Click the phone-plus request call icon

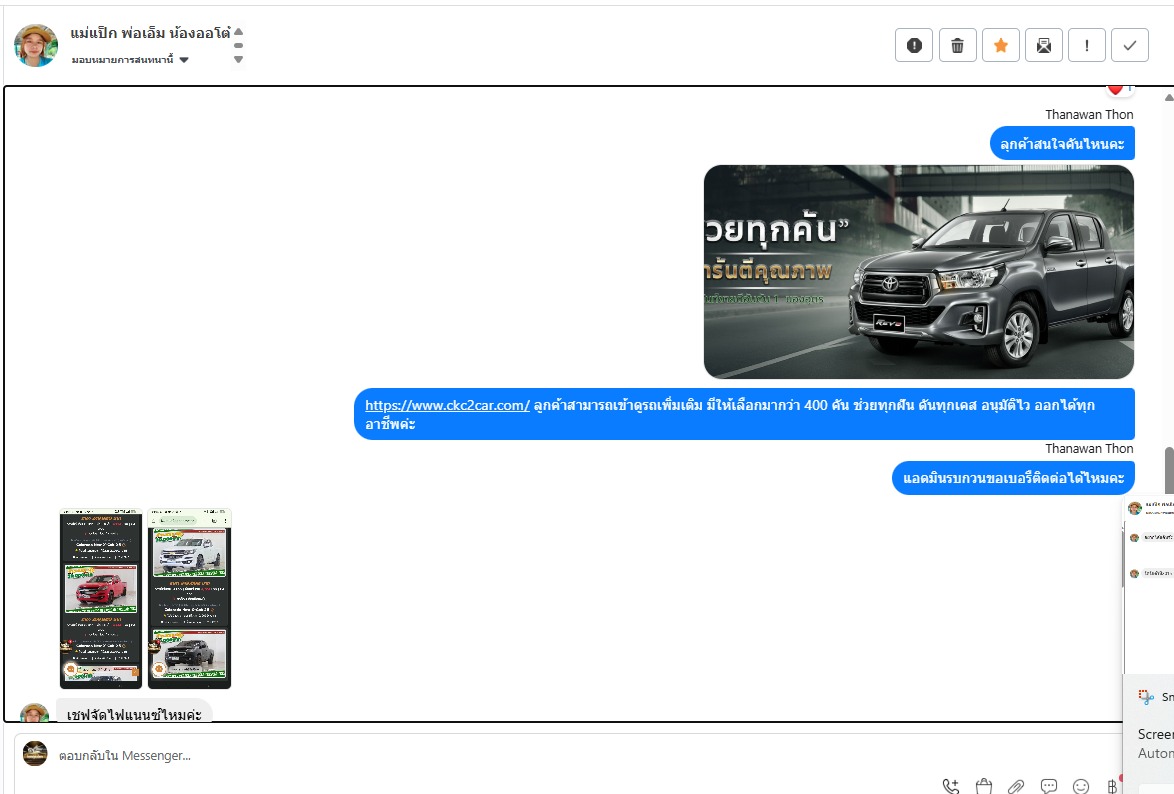point(951,786)
